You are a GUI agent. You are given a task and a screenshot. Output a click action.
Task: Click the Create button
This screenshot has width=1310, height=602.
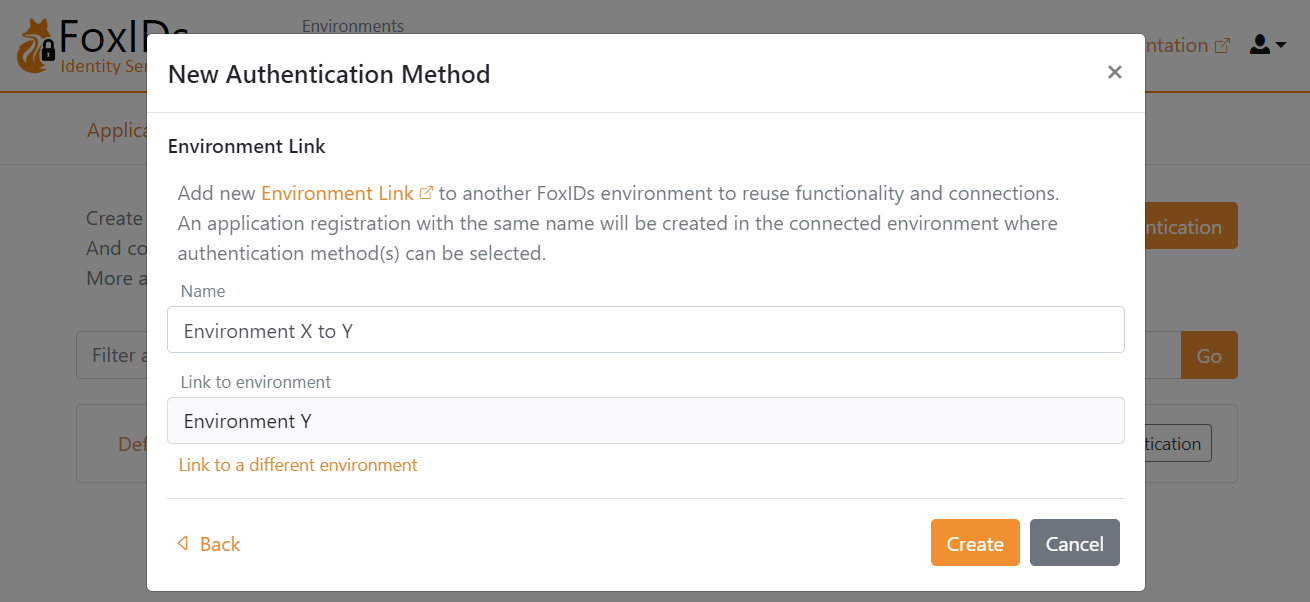[x=974, y=542]
